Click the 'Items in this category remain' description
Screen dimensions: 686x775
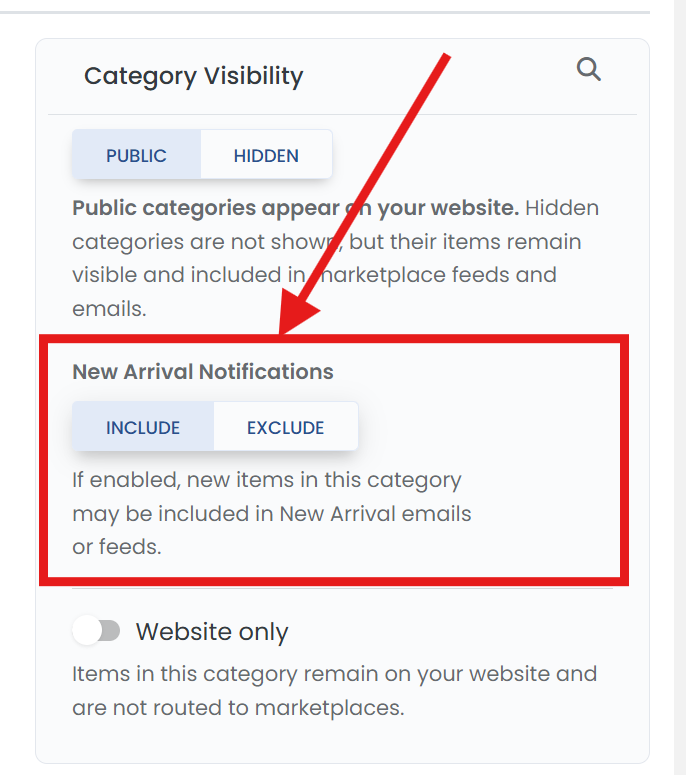tap(335, 674)
